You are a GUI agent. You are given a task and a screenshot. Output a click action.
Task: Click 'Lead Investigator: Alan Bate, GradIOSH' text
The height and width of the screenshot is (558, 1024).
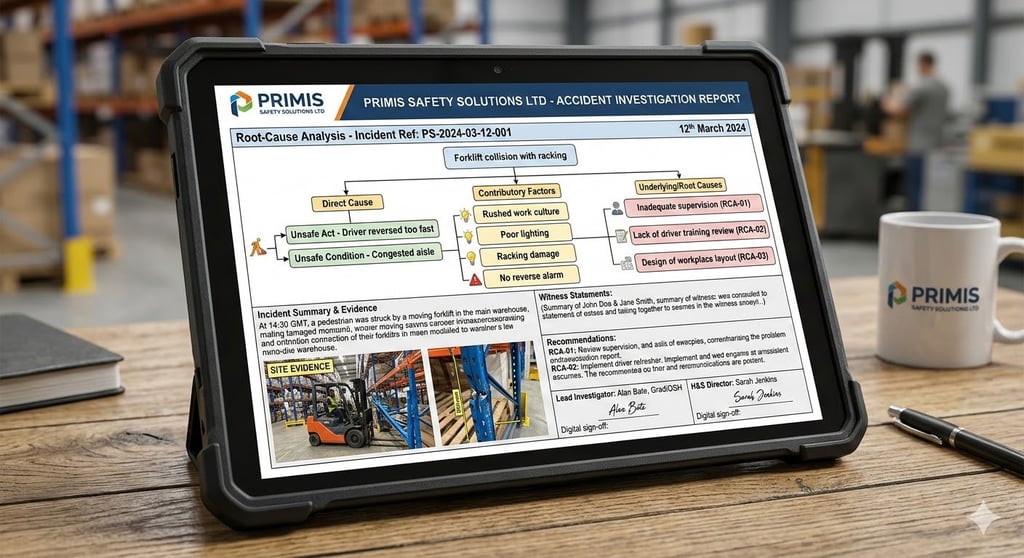[618, 392]
